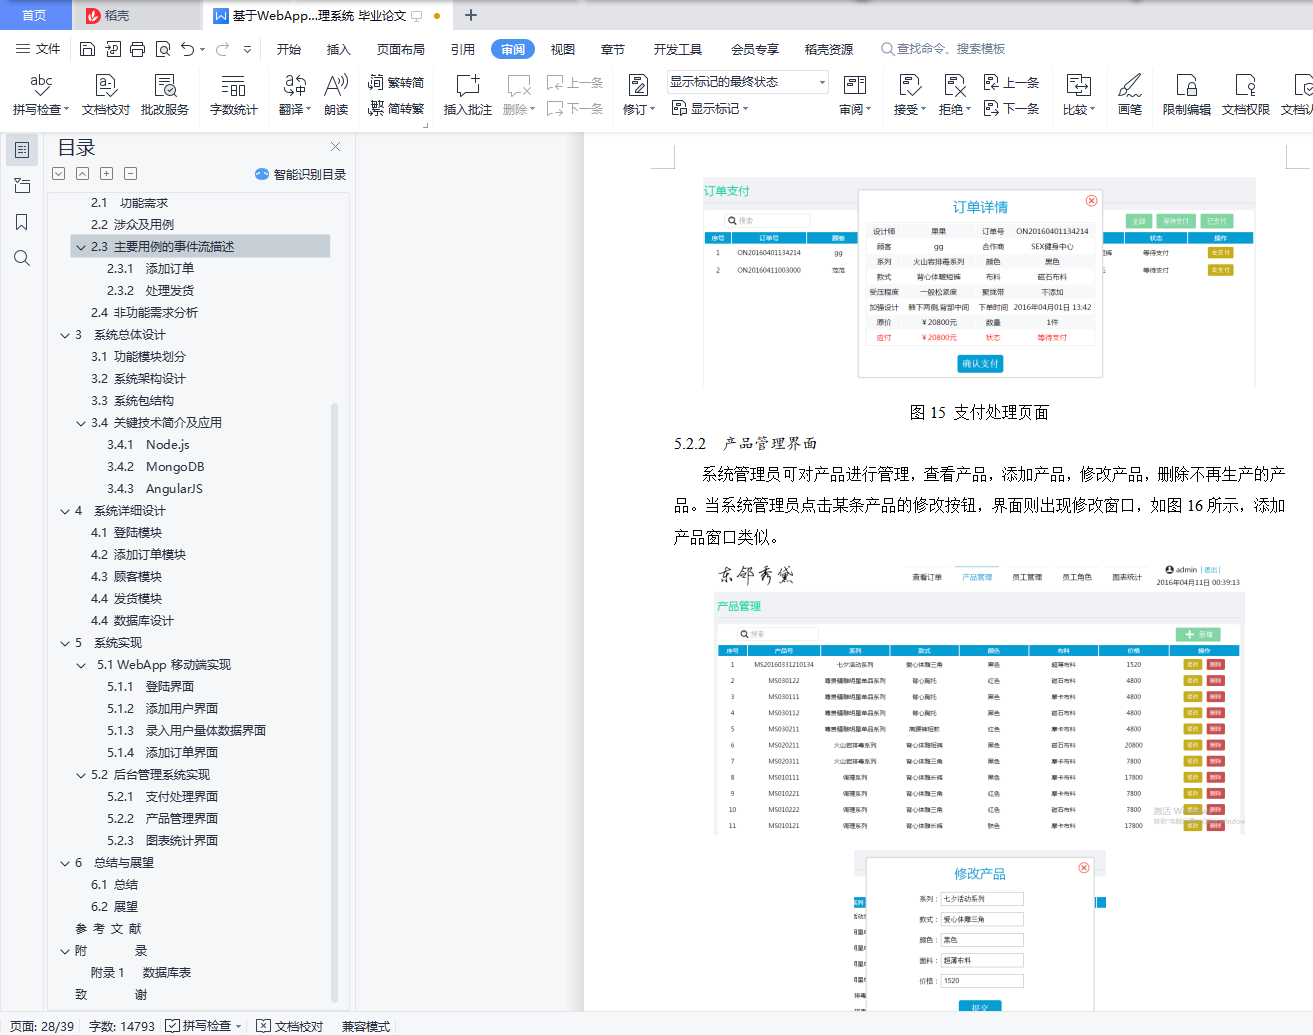Toggle the outline panel icon in sidebar

tap(21, 150)
